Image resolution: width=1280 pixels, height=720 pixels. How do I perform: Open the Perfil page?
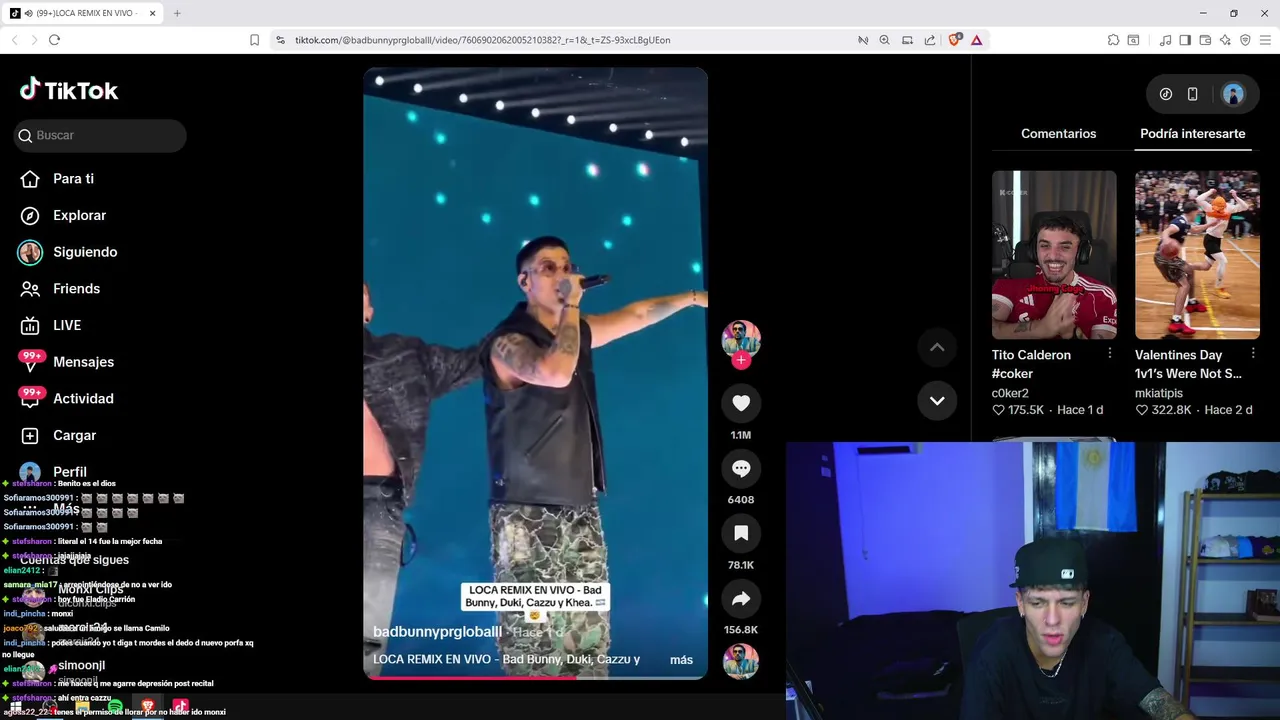point(54,472)
